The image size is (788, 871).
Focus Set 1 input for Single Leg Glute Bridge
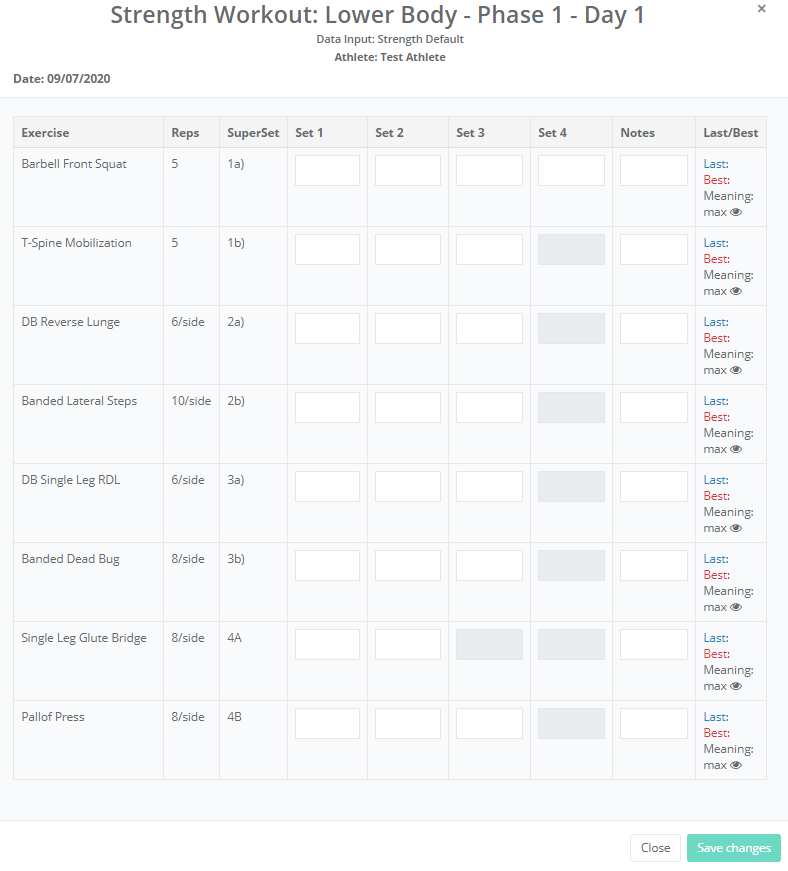327,644
